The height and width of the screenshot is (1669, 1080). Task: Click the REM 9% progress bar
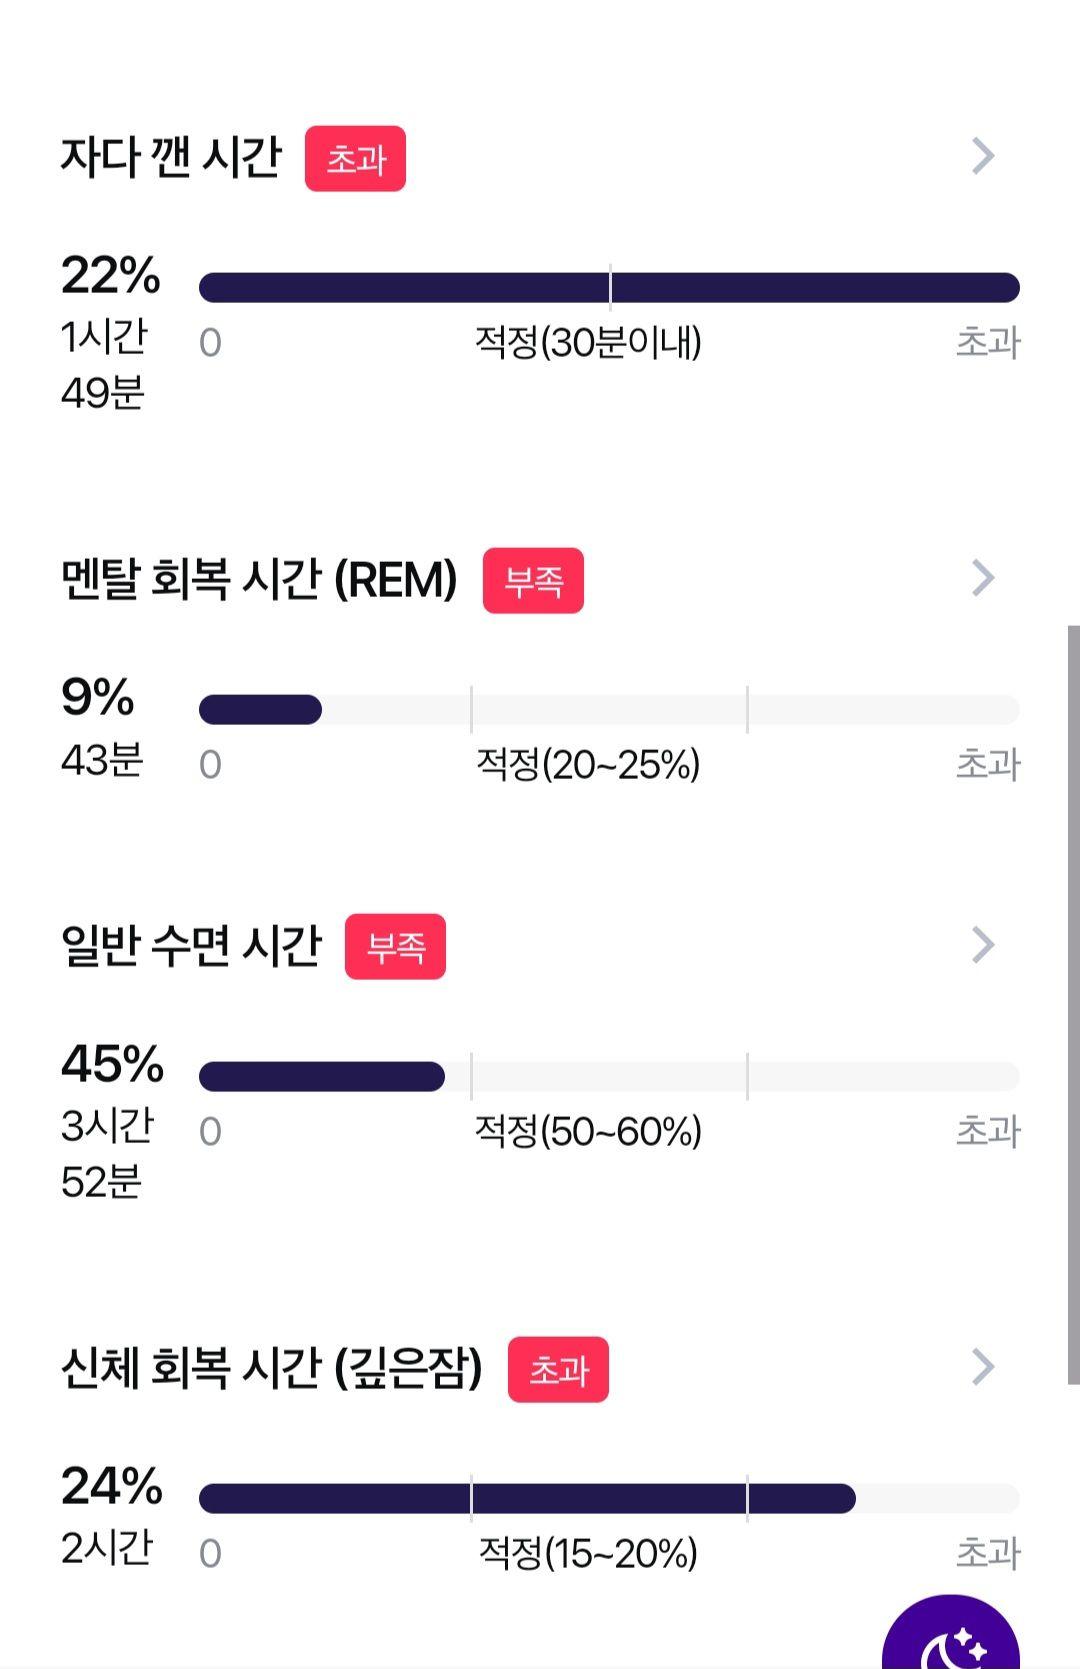(609, 710)
